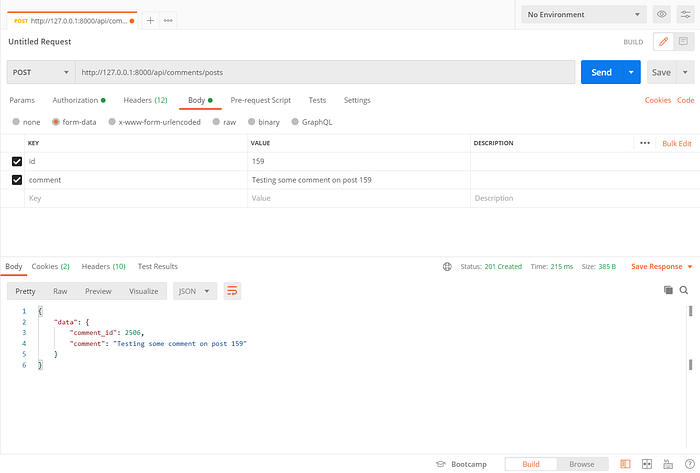Open the Tests tab
Viewport: 700px width, 473px height.
pos(317,100)
